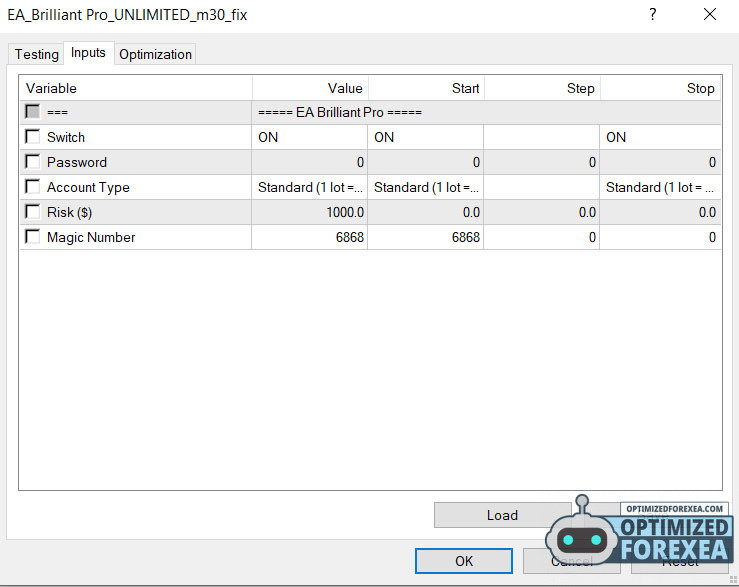Select the Magic Number Start cell 6868

(426, 237)
